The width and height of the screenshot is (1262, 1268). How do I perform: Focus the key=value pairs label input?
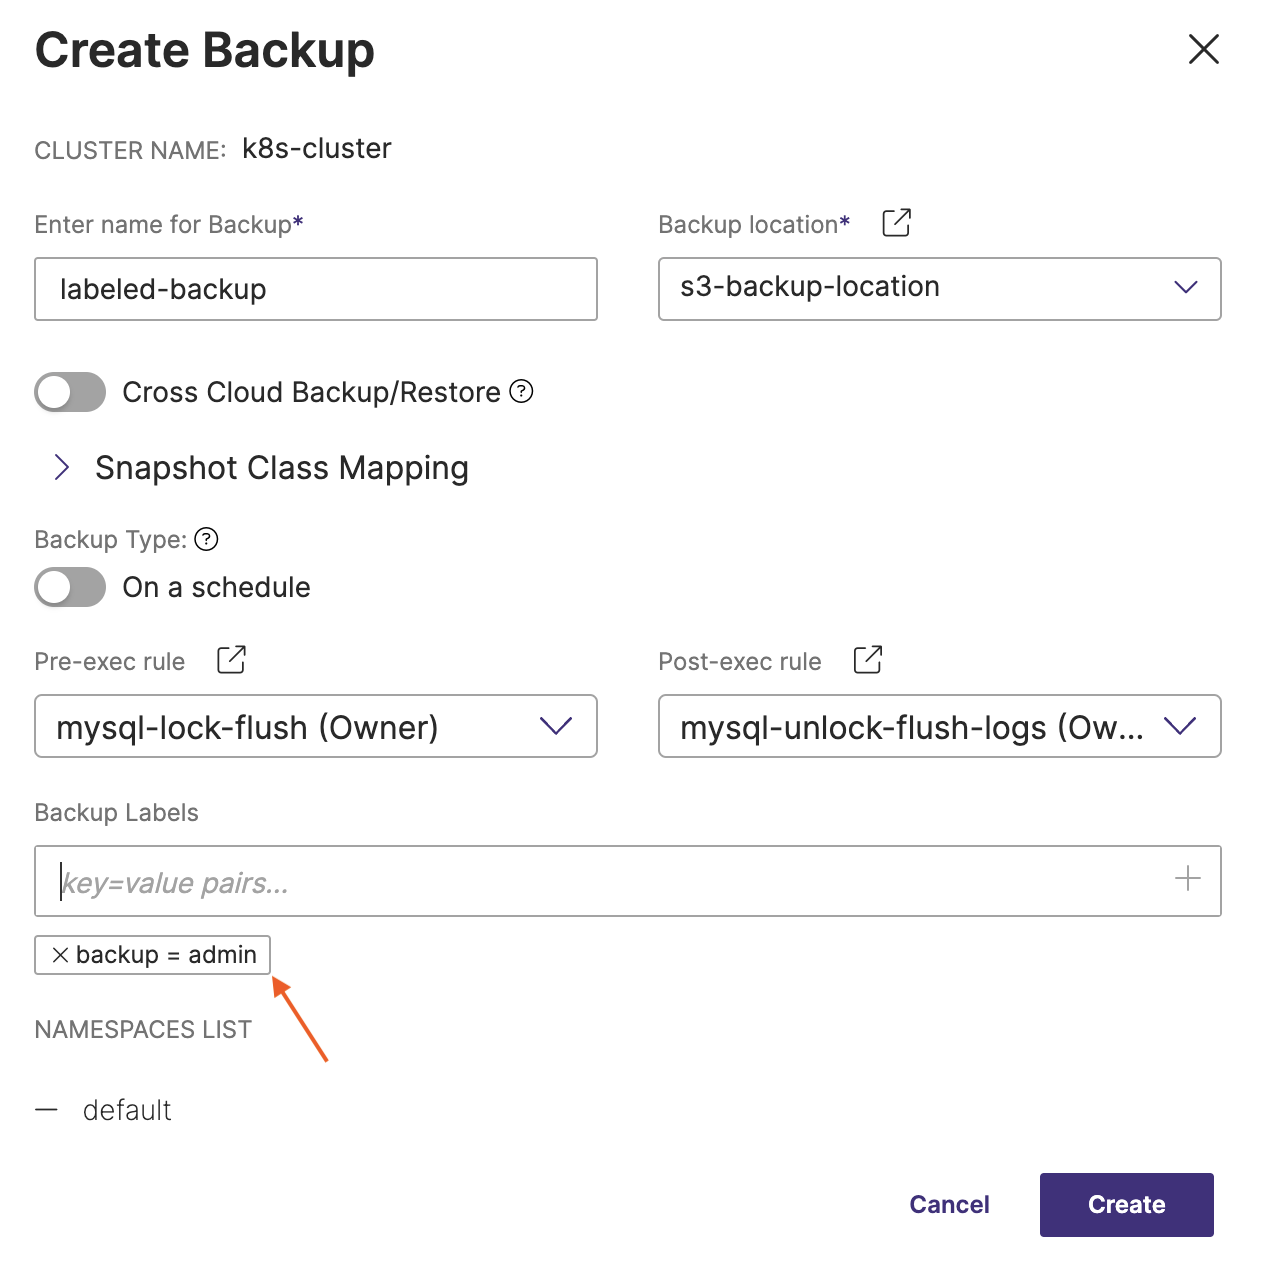600,882
